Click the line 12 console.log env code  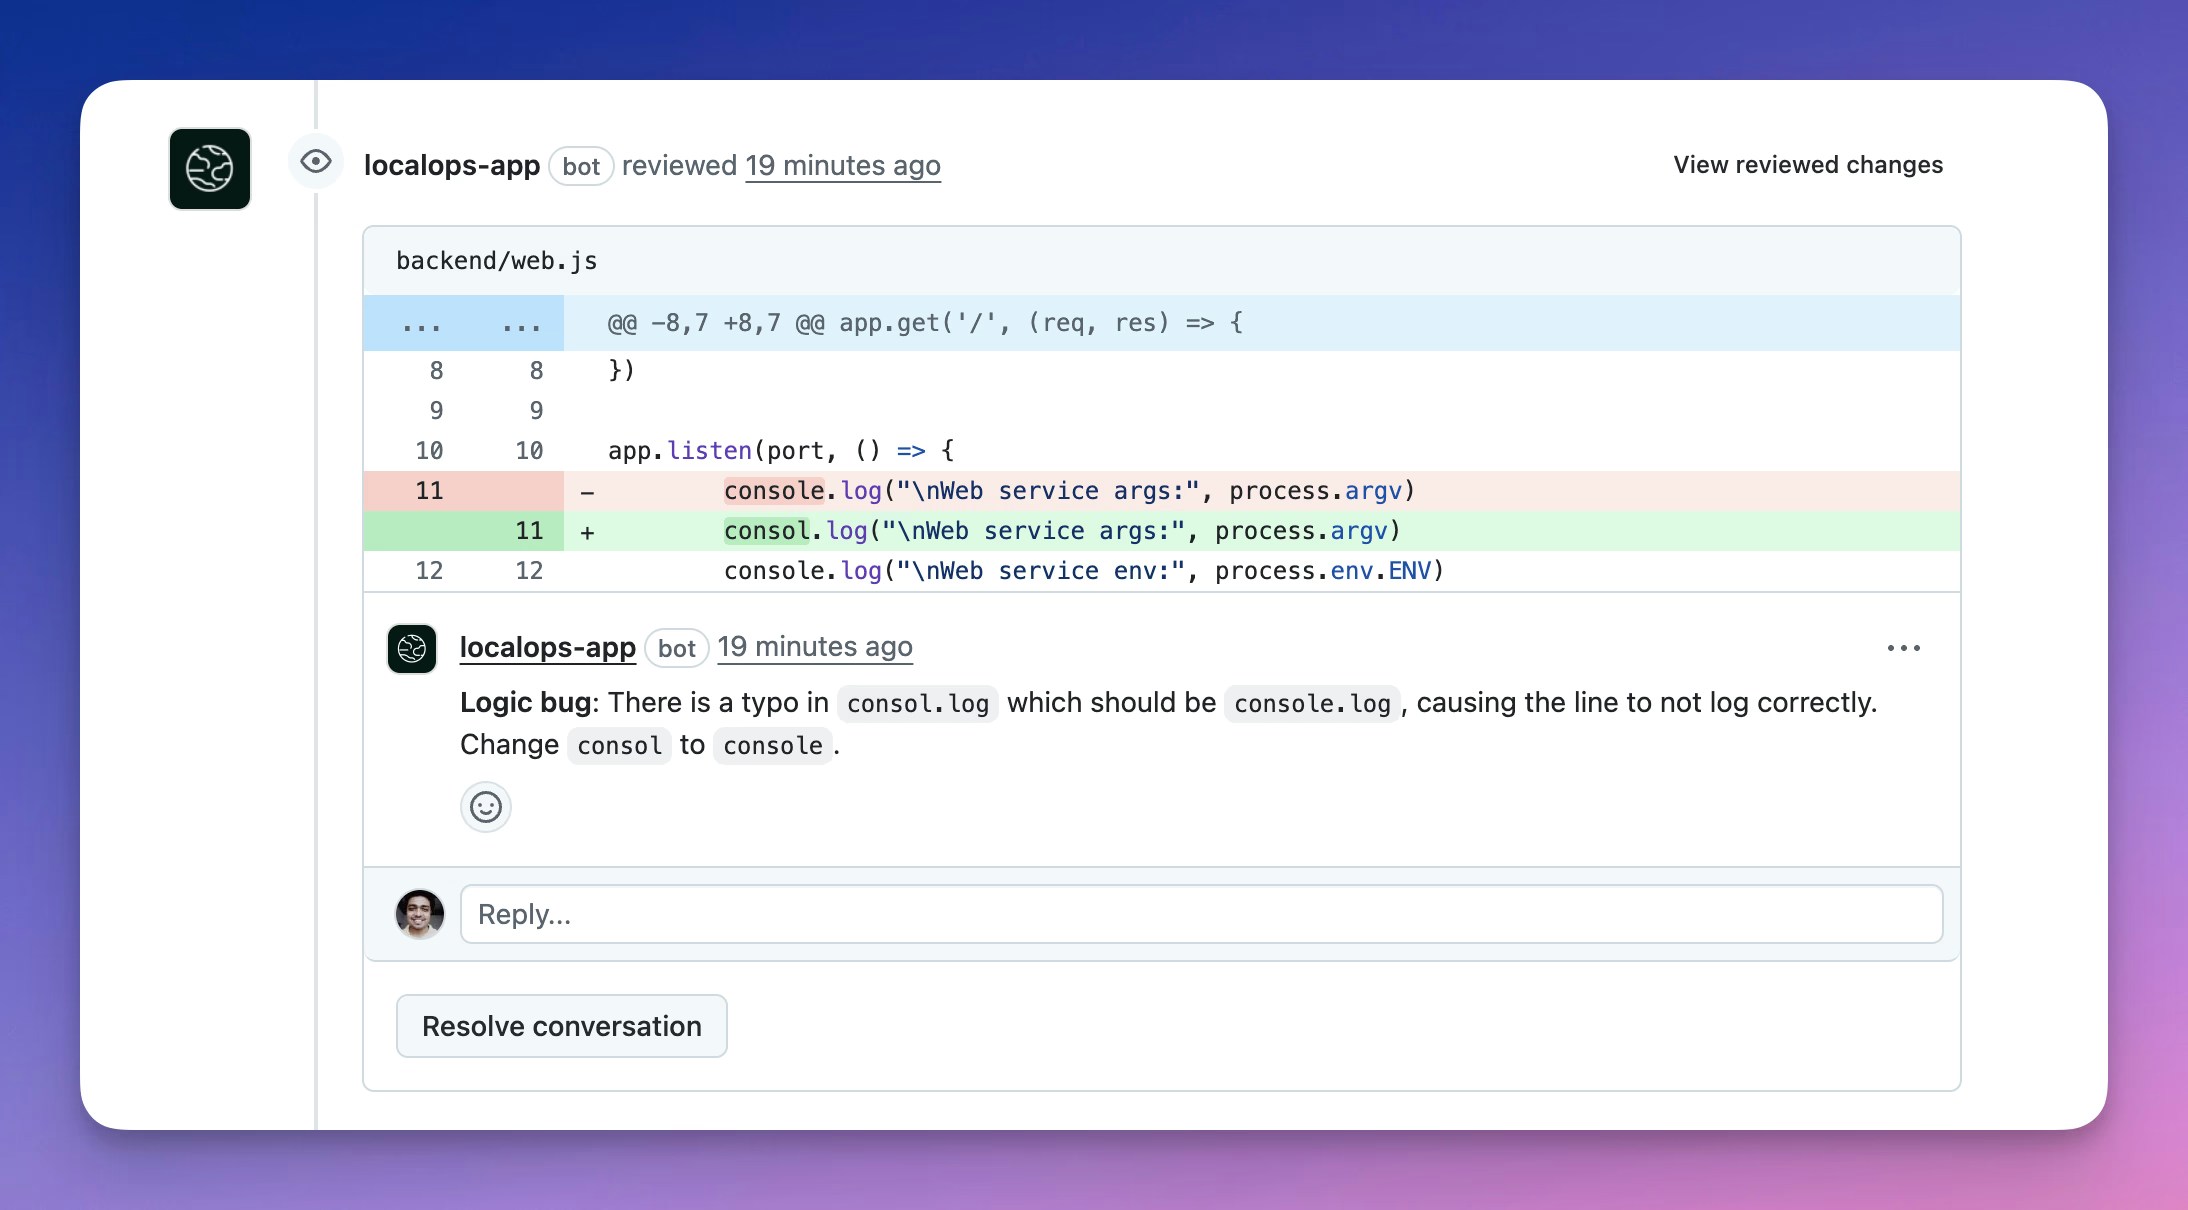(1084, 571)
